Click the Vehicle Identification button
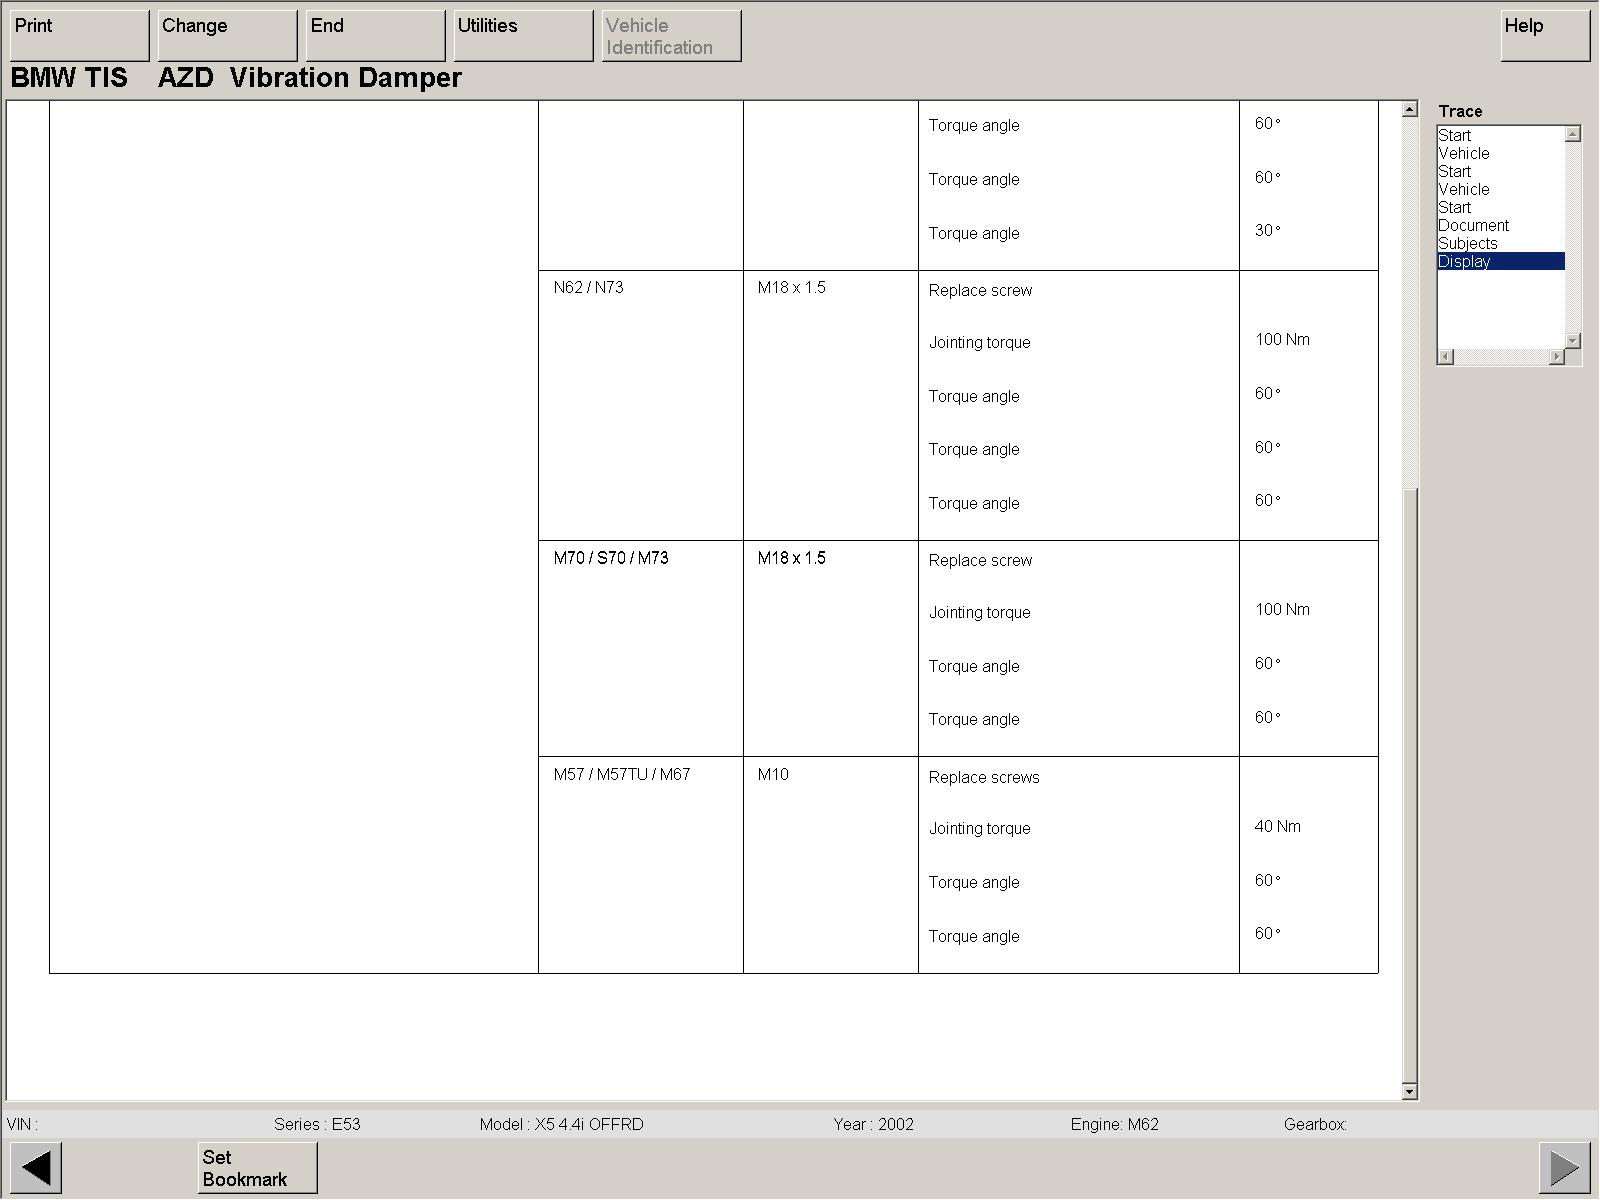 pyautogui.click(x=671, y=36)
